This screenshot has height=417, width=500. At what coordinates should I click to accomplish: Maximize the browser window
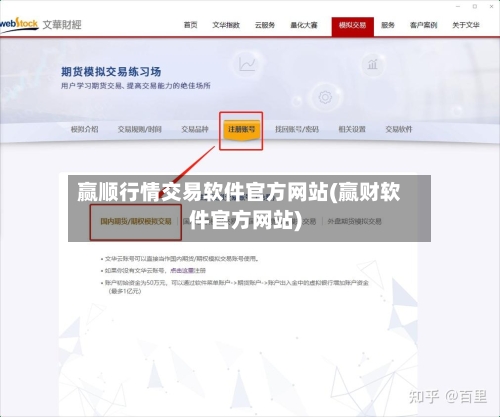coord(475,6)
